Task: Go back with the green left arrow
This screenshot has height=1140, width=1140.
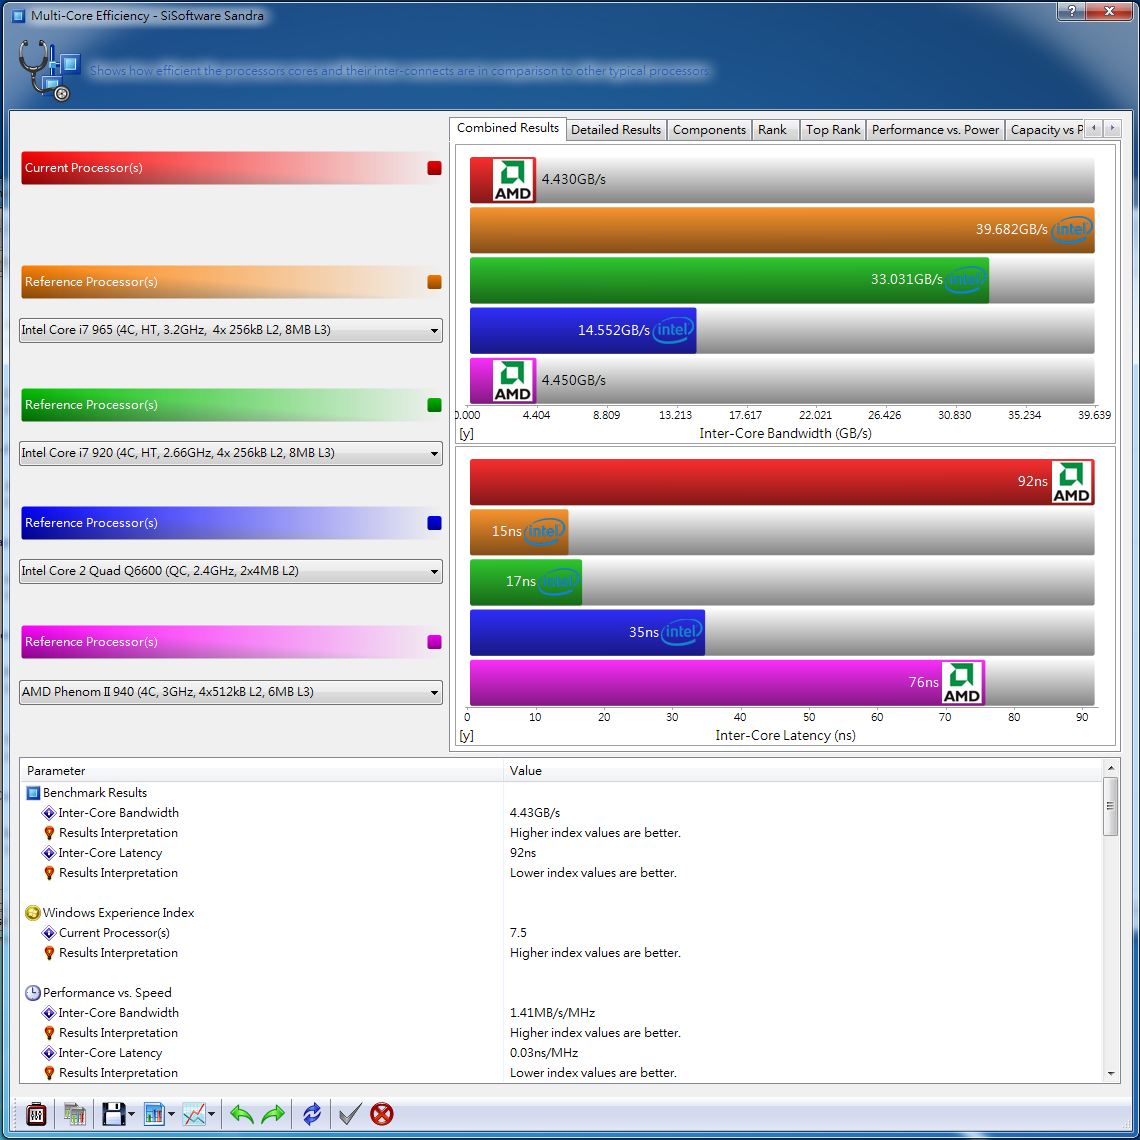Action: coord(241,1113)
